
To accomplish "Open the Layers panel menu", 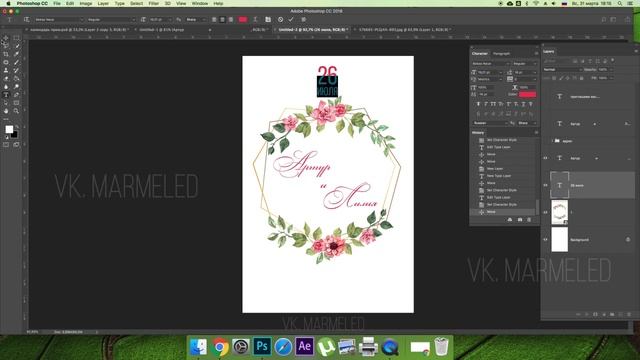I will point(636,51).
